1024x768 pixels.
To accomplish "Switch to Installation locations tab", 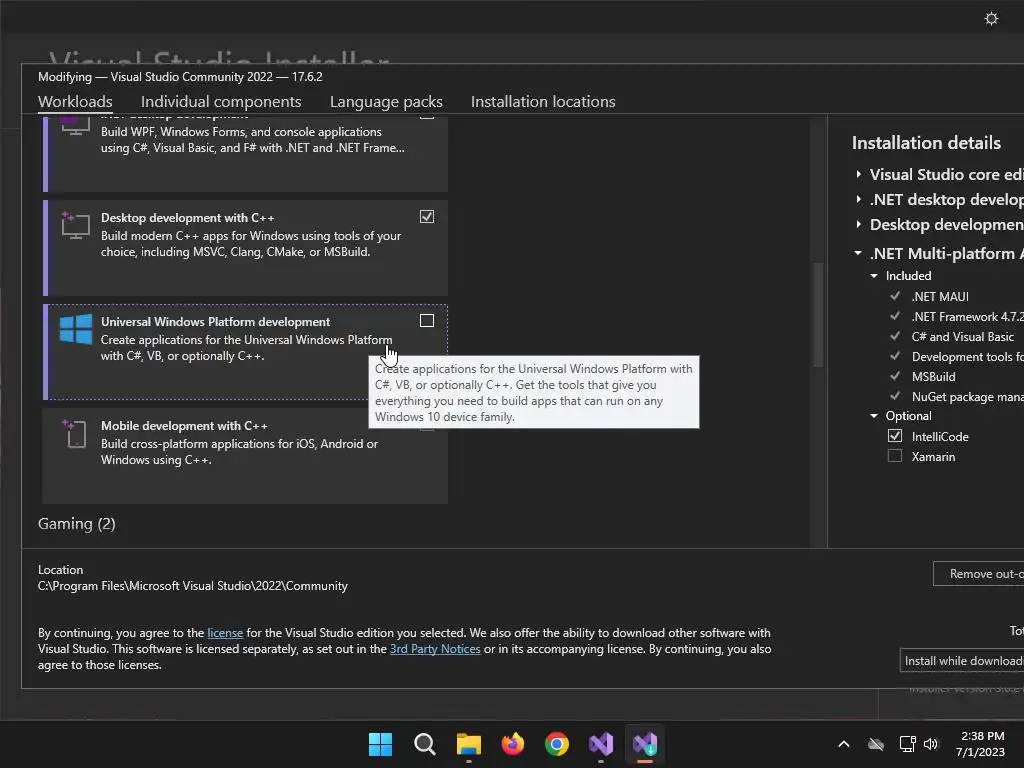I will (x=543, y=102).
